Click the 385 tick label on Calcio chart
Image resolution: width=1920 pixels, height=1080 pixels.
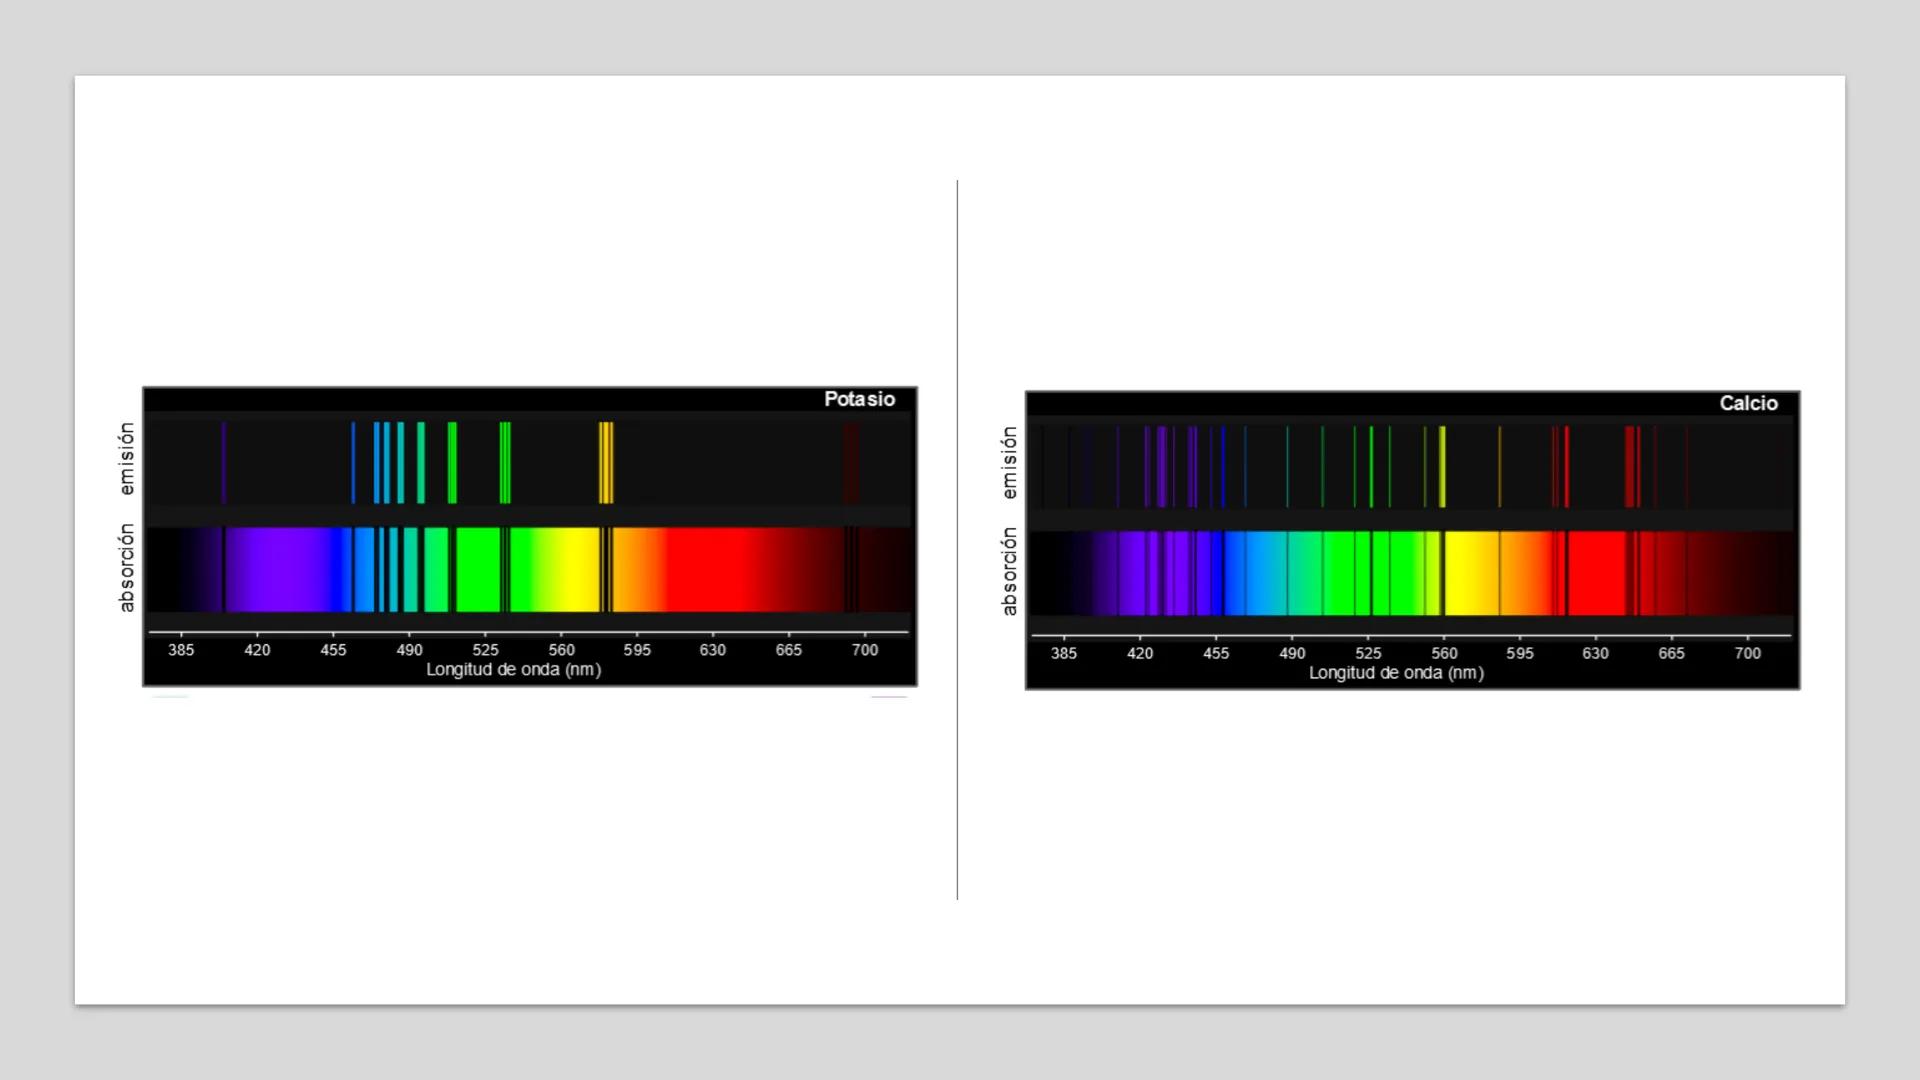pos(1063,653)
